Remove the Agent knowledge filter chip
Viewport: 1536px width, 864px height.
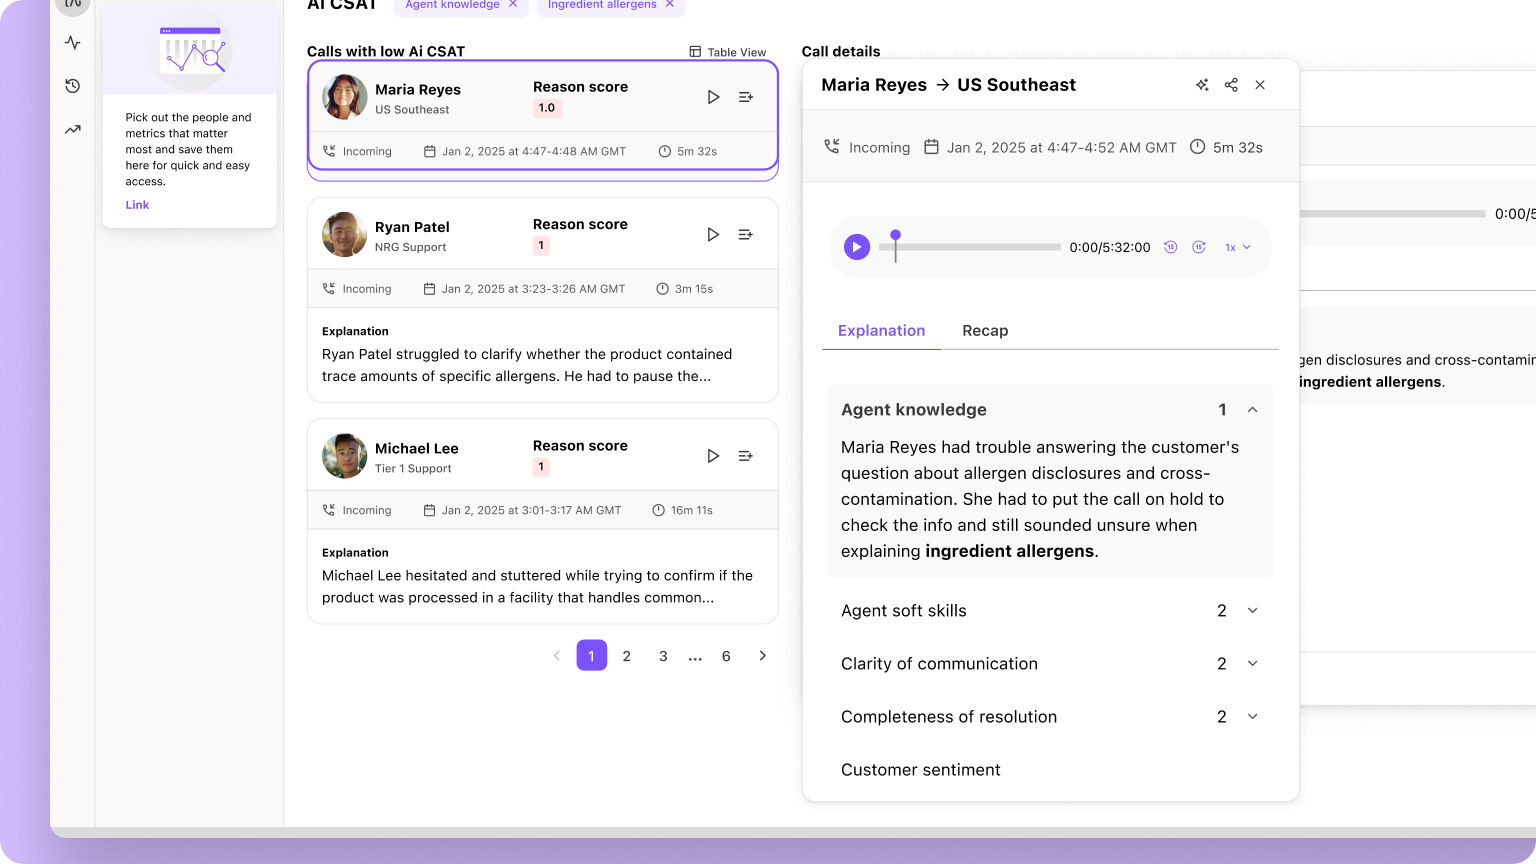click(x=512, y=4)
